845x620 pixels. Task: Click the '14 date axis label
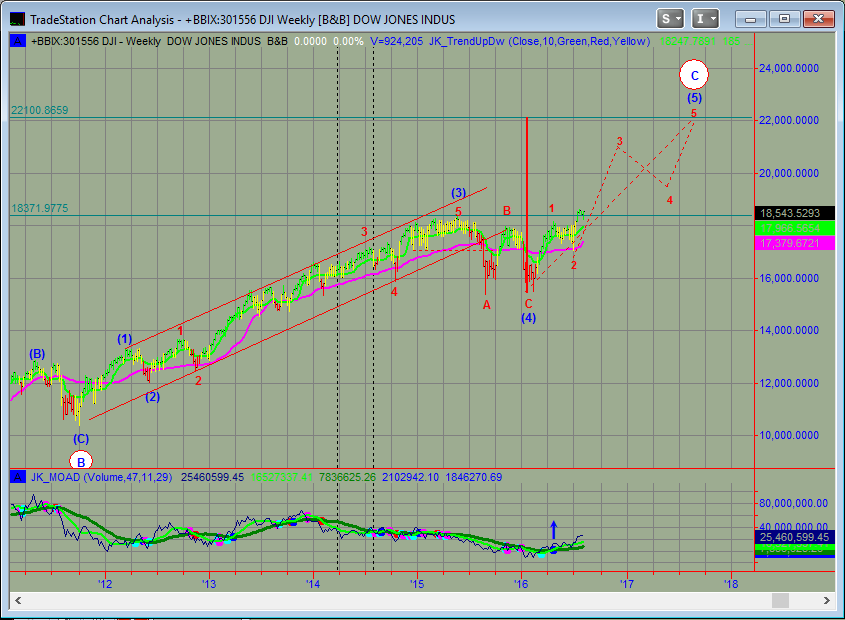313,584
